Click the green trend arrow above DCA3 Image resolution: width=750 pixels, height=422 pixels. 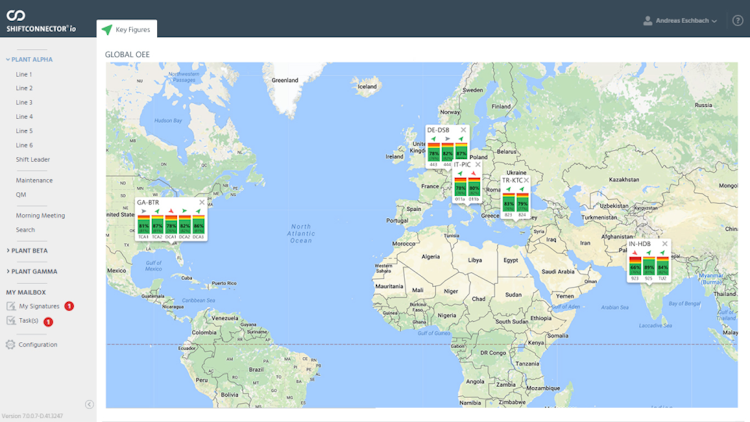tap(199, 211)
